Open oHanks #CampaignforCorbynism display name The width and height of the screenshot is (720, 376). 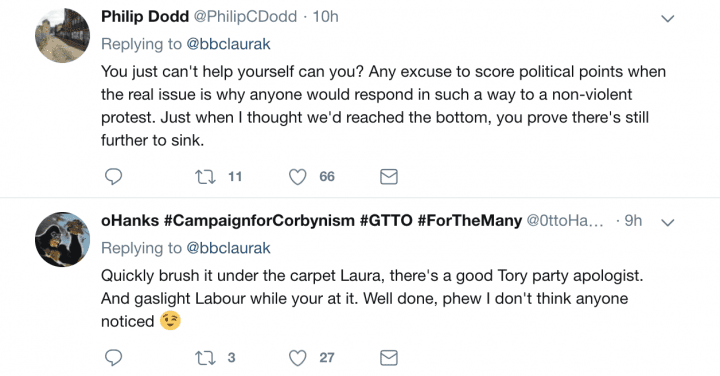click(311, 220)
